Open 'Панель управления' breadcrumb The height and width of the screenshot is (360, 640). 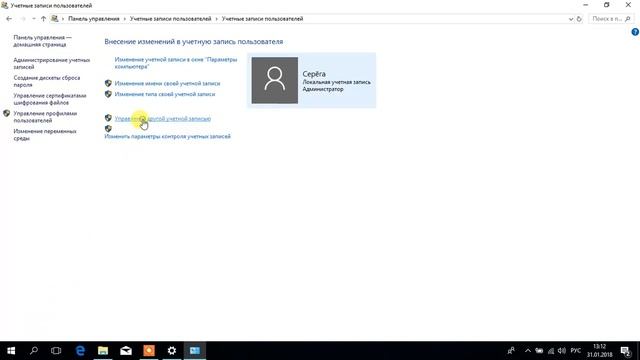point(94,19)
